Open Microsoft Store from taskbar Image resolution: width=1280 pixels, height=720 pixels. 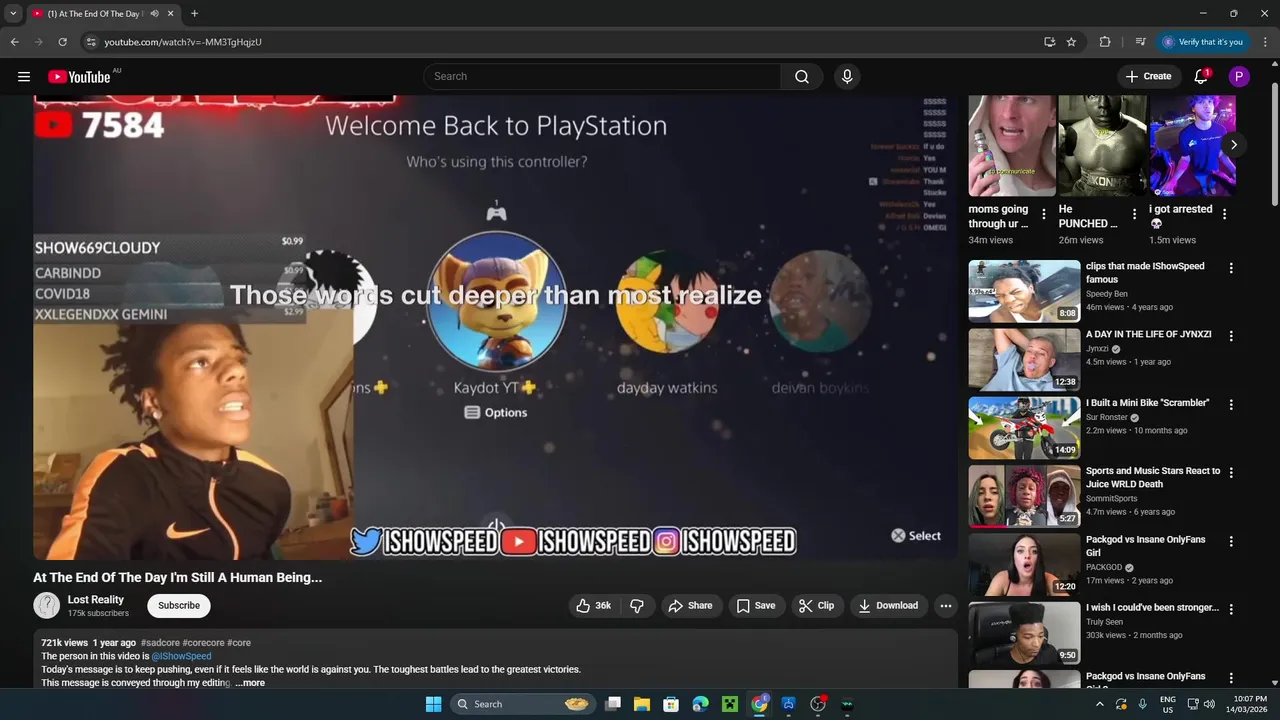point(671,704)
